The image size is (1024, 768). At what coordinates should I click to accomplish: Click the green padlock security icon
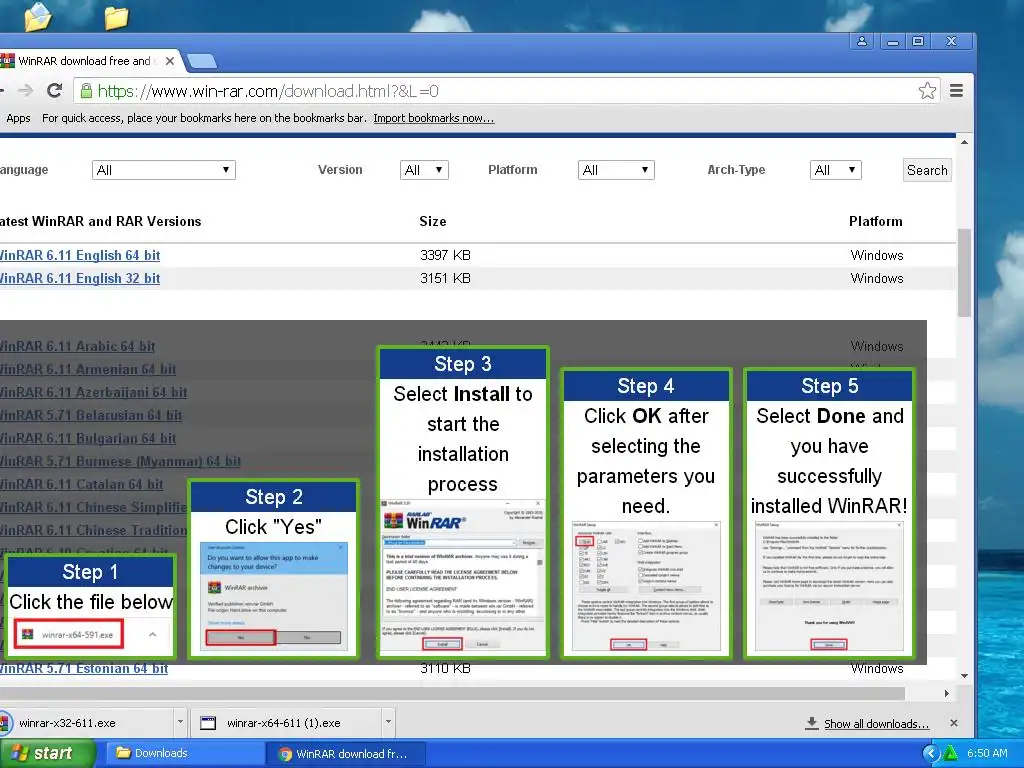[x=86, y=91]
